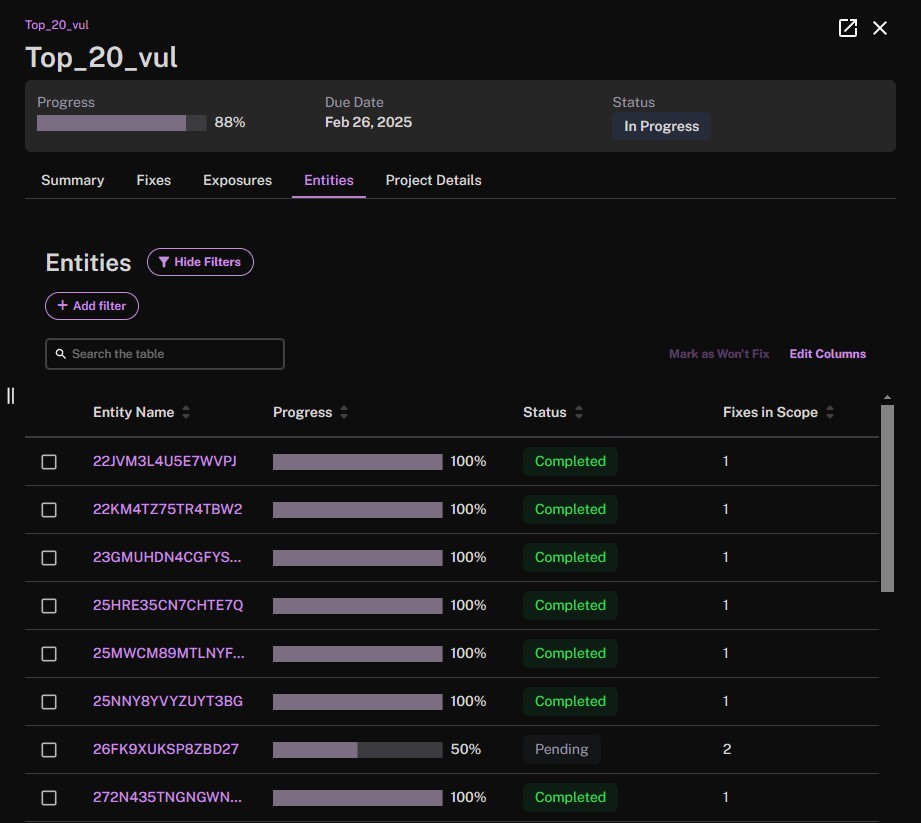Click the Pending status badge

(562, 750)
